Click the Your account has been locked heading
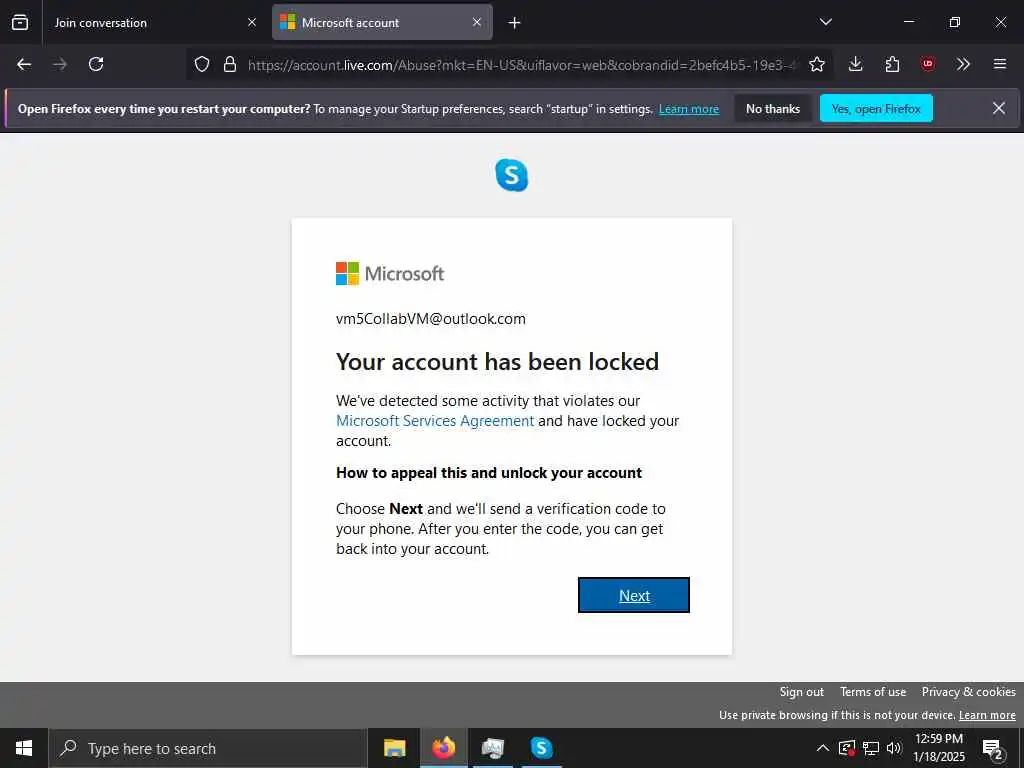Viewport: 1024px width, 768px height. [x=497, y=362]
